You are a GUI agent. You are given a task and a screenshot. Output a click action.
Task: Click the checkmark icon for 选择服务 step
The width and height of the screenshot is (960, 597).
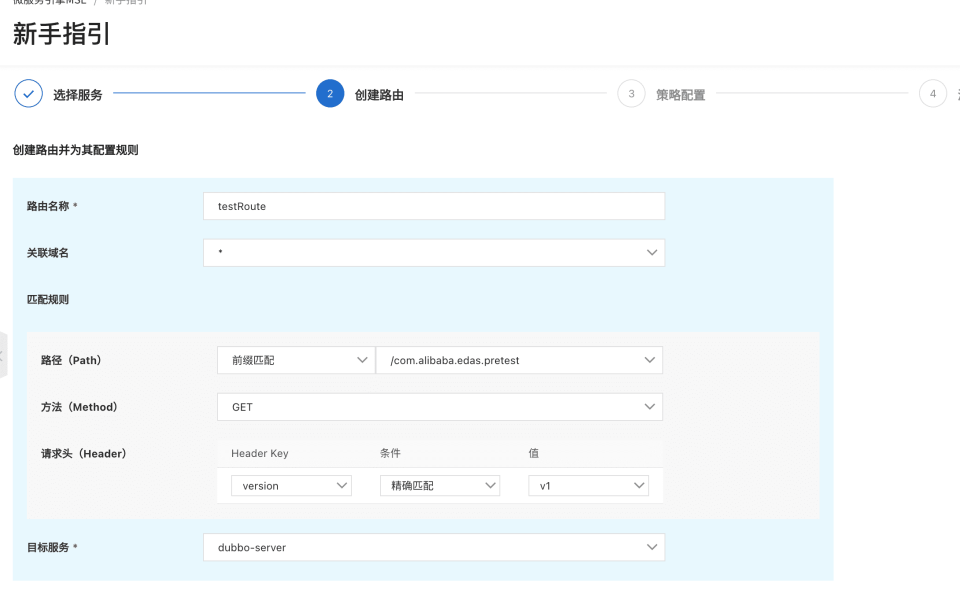tap(29, 94)
